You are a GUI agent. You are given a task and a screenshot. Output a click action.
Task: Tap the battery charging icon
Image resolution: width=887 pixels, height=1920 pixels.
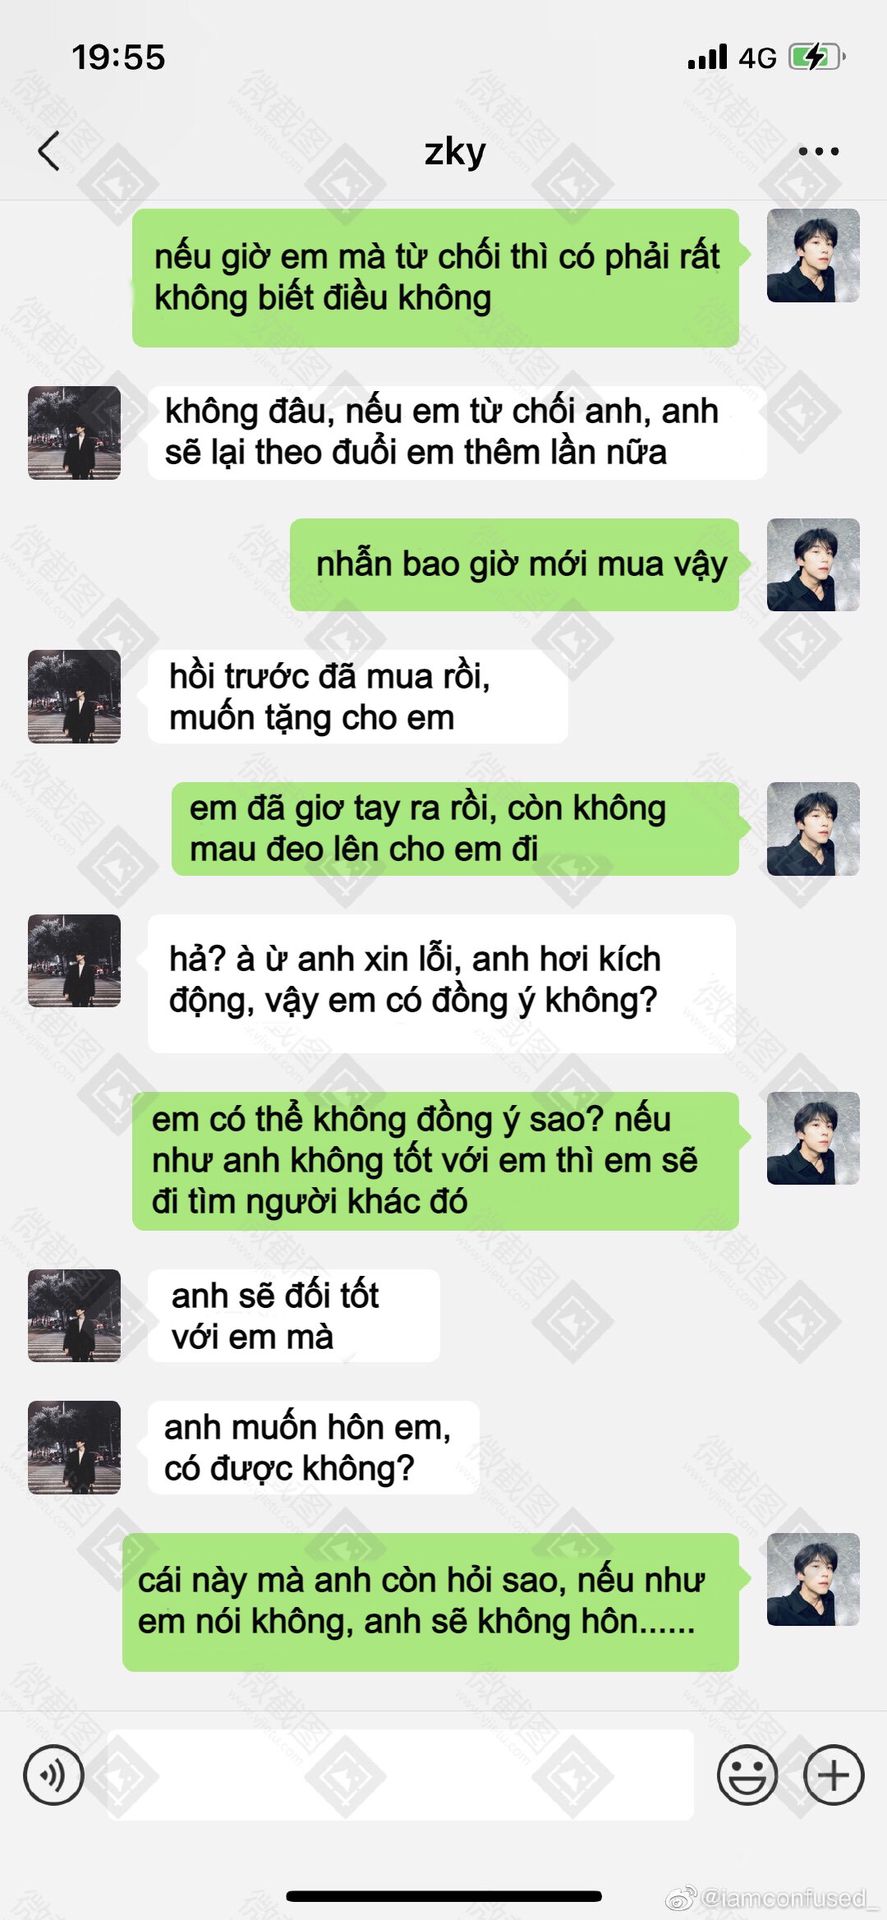coord(817,57)
